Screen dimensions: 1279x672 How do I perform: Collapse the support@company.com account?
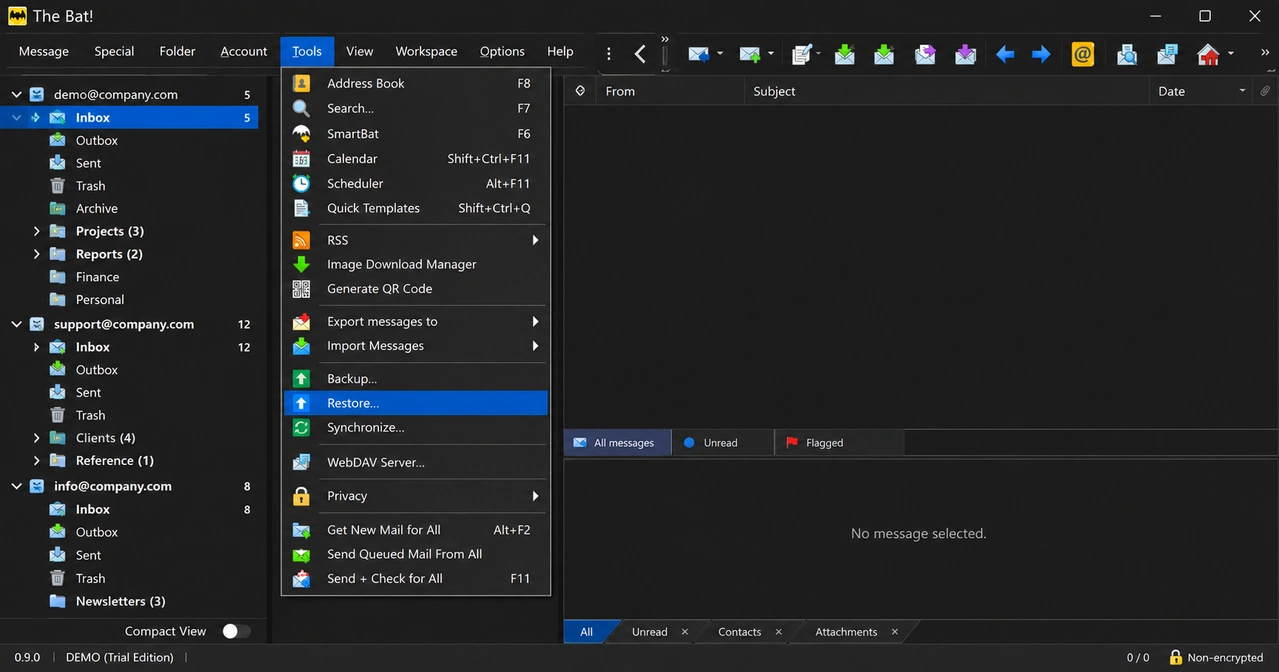point(16,324)
